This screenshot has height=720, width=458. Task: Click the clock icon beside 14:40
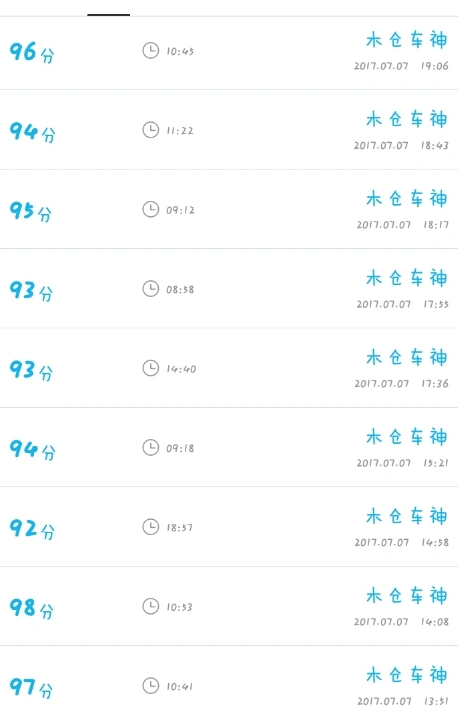click(151, 368)
